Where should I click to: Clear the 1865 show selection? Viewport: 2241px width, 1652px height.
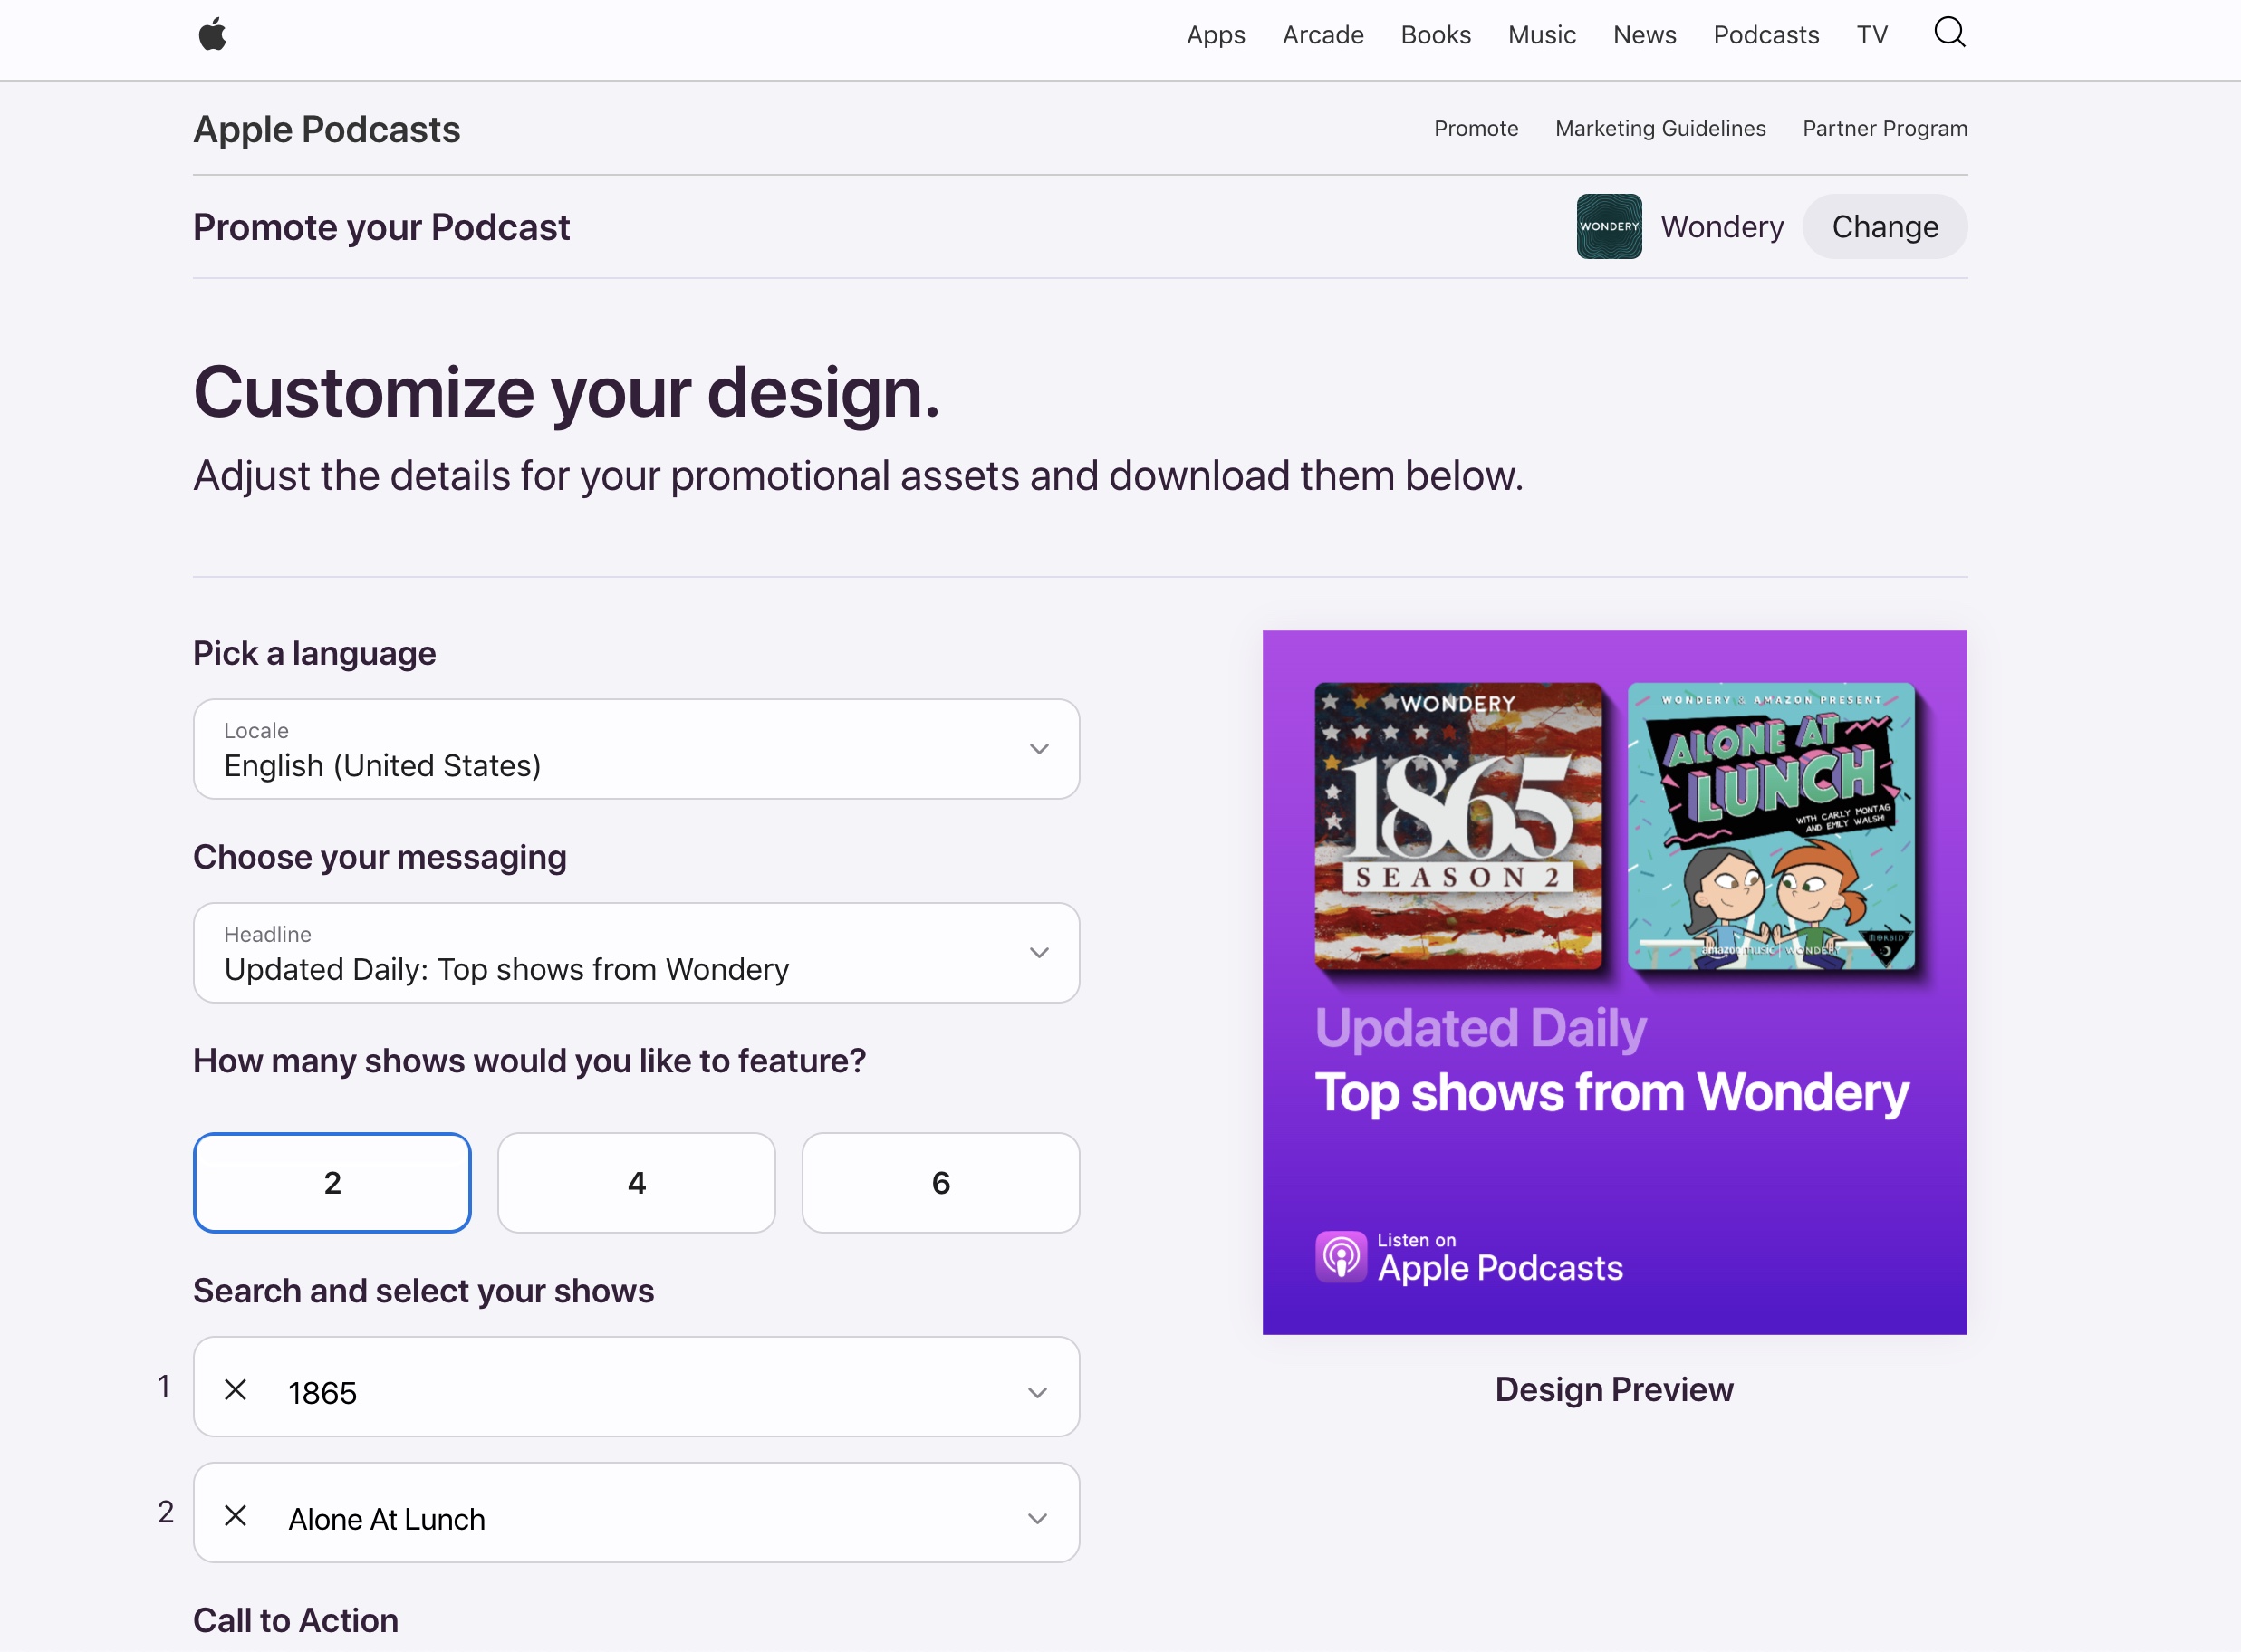pyautogui.click(x=236, y=1389)
